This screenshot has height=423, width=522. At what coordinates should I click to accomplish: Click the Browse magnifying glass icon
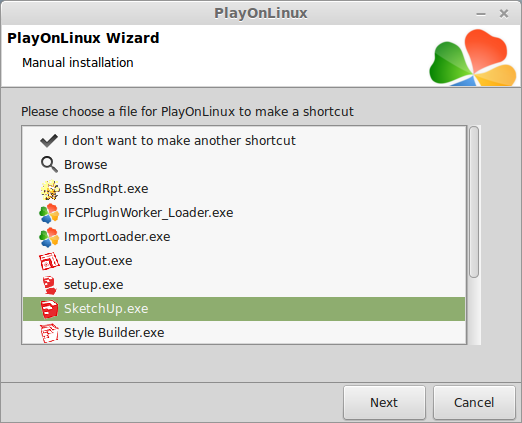(x=49, y=165)
